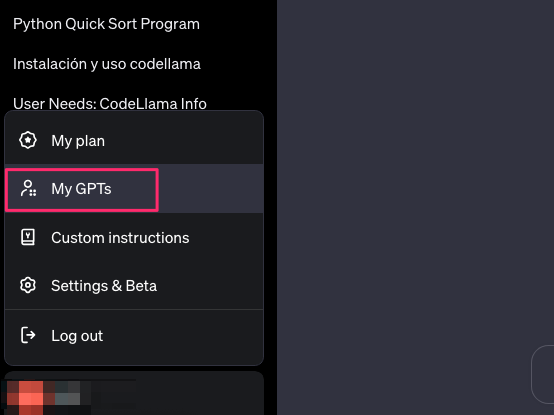Click the star badge icon beside My plan
Viewport: 554px width, 415px height.
coord(28,140)
